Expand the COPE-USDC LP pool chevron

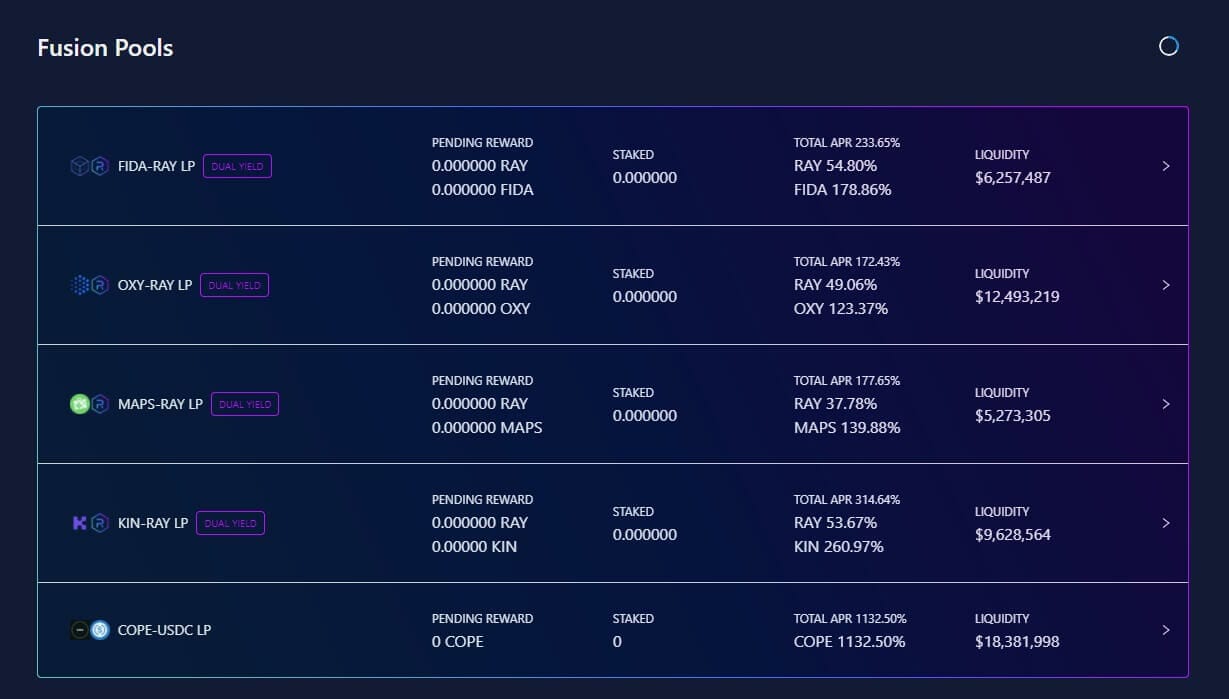(x=1166, y=630)
